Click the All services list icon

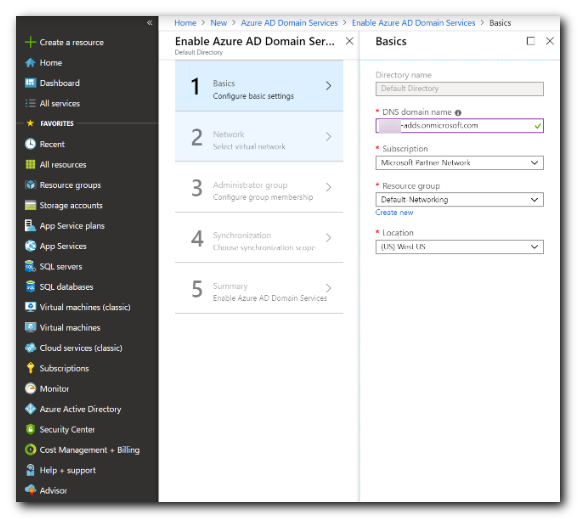click(30, 103)
